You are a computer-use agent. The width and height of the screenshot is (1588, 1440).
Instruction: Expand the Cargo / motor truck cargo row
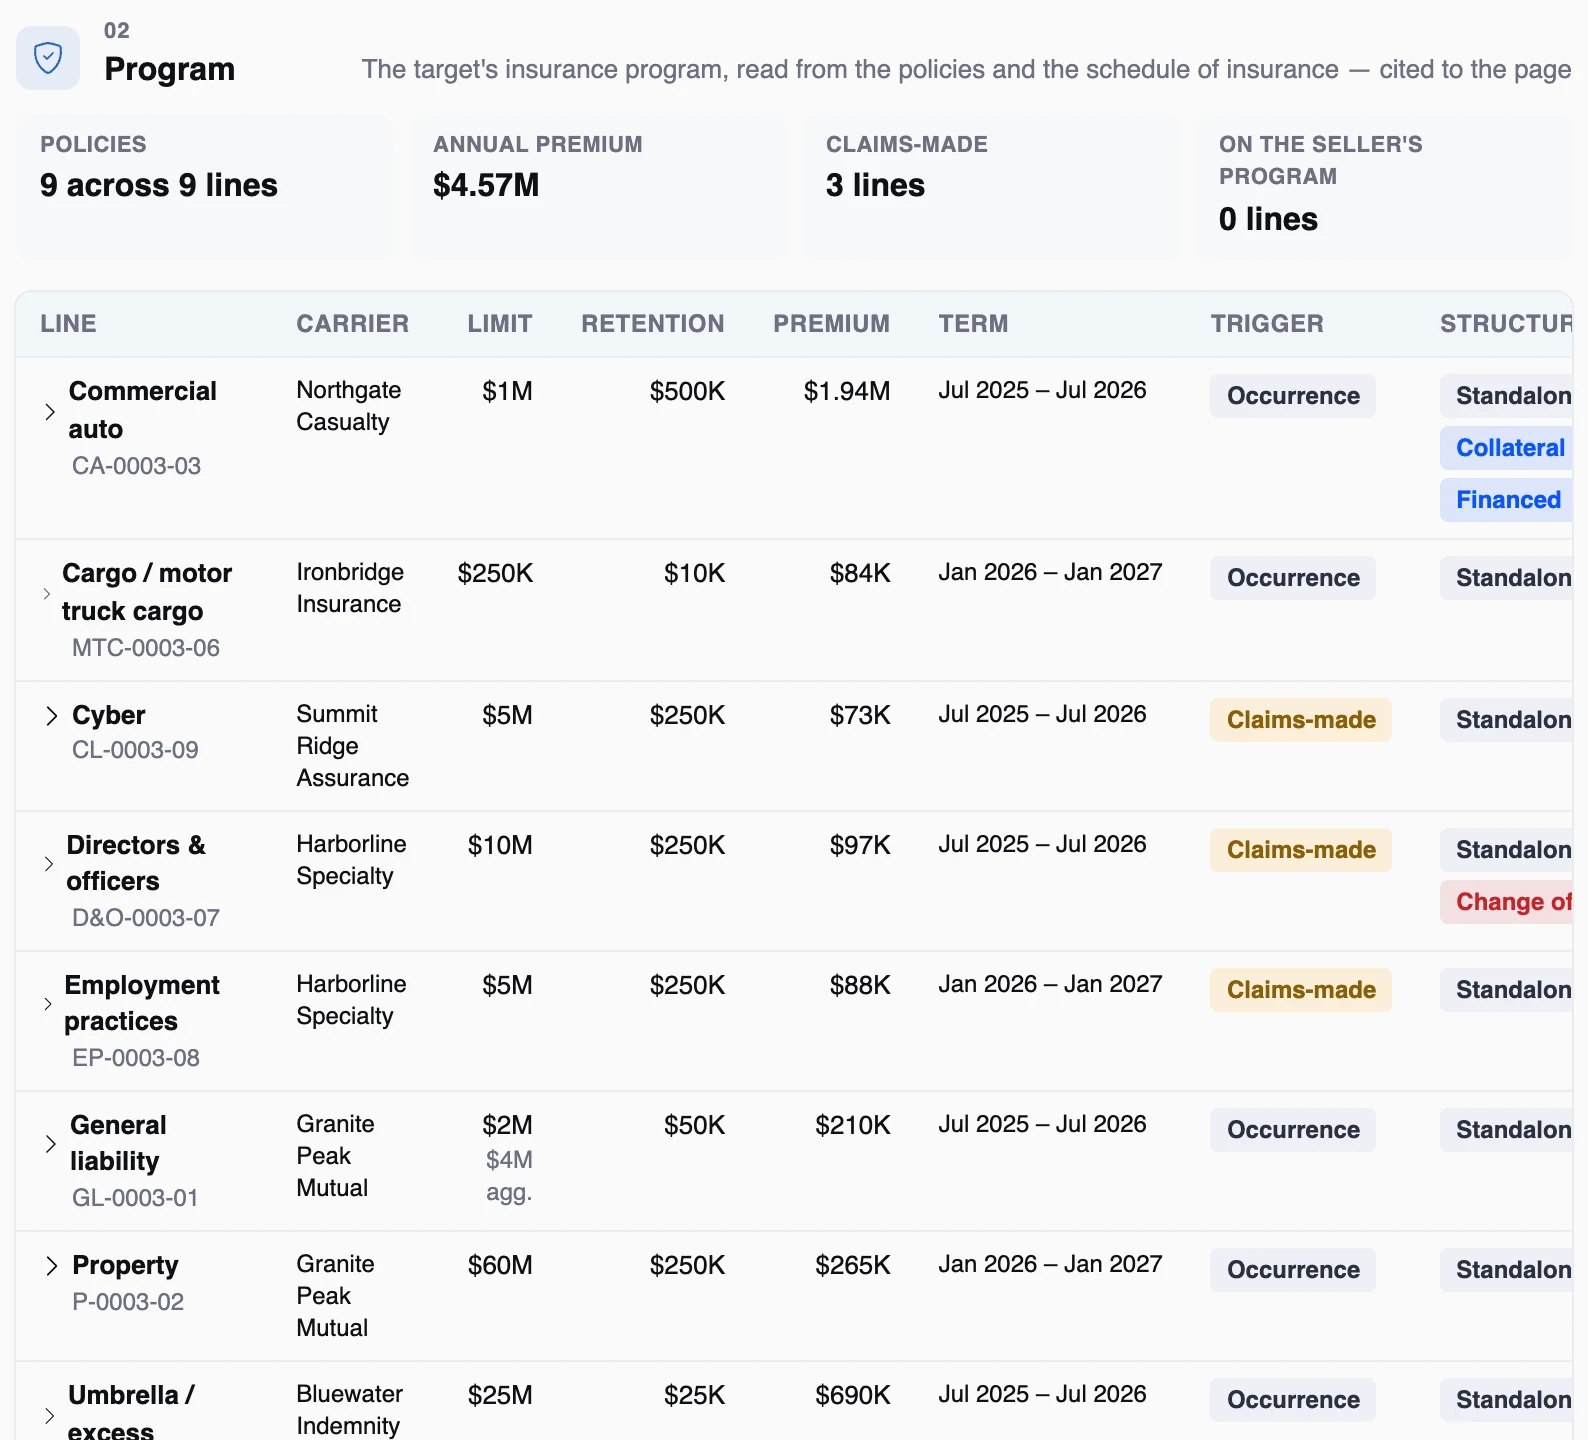[x=47, y=593]
